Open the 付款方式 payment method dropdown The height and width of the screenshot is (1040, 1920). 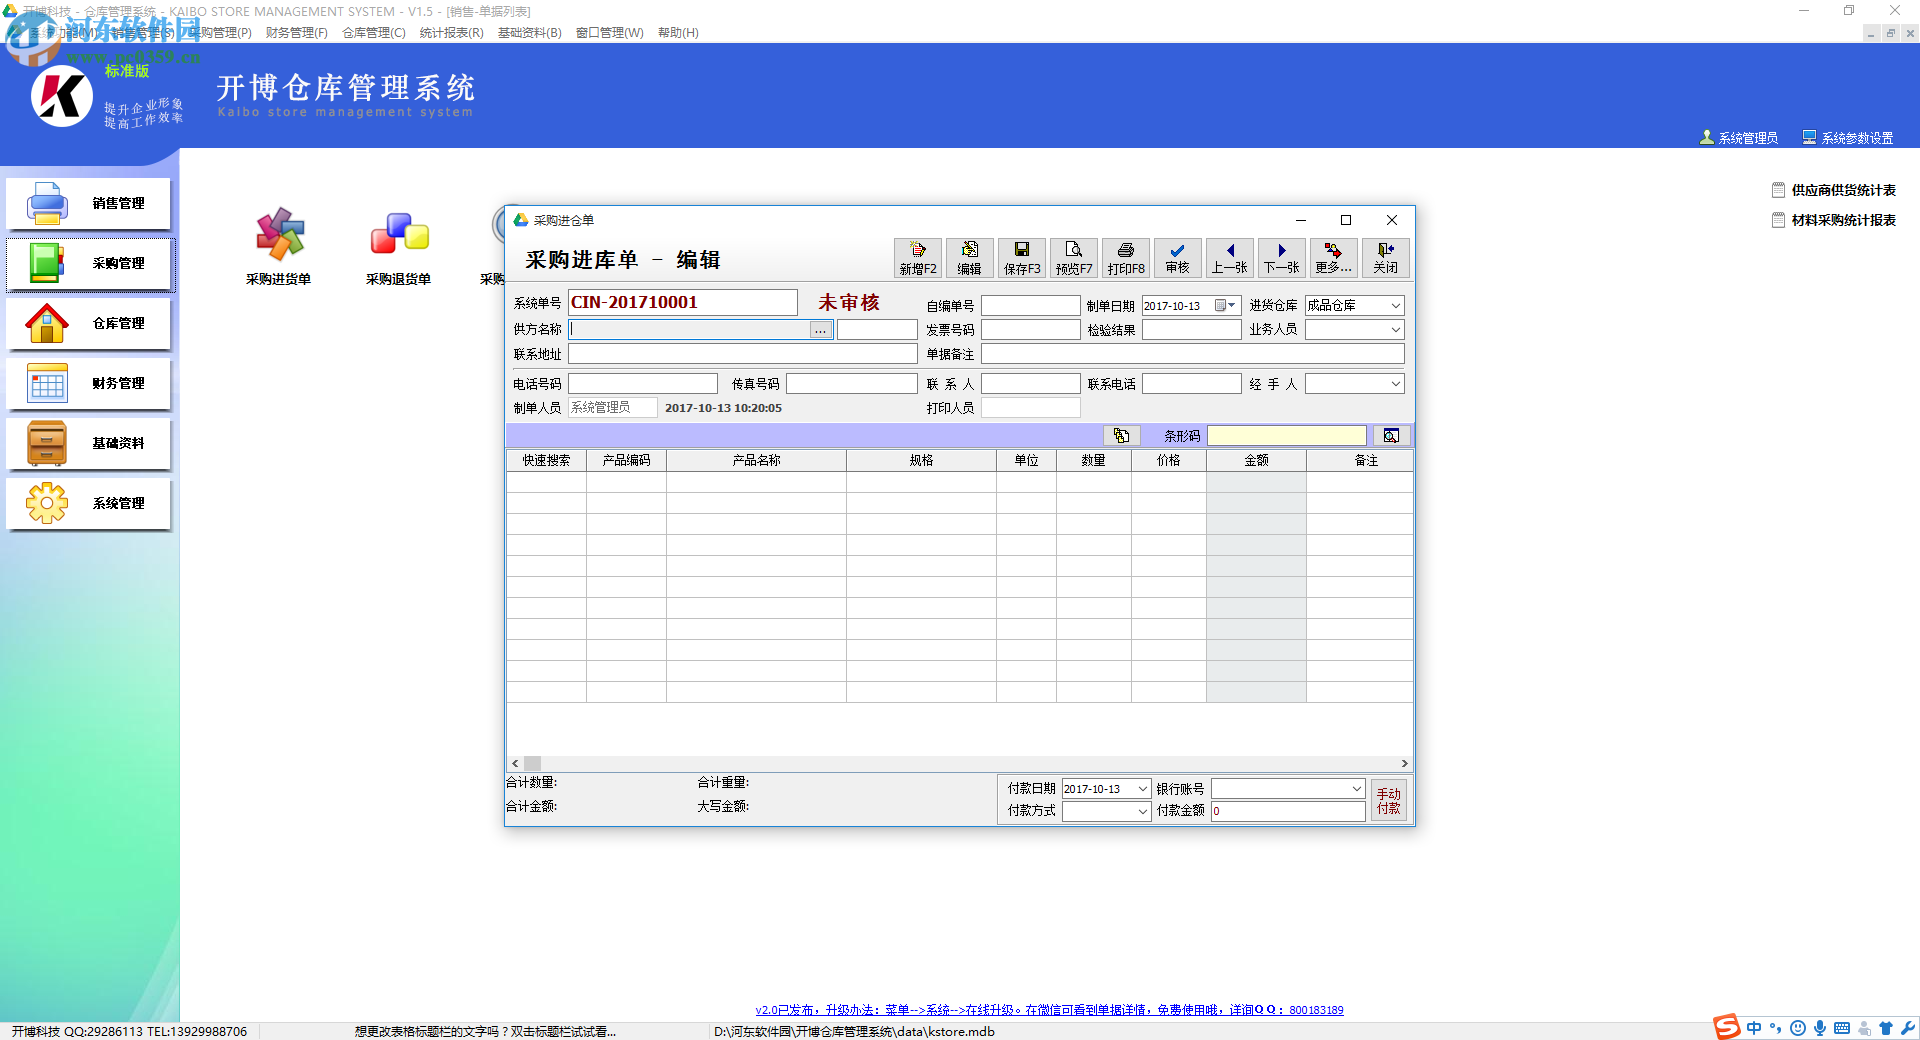click(1142, 812)
